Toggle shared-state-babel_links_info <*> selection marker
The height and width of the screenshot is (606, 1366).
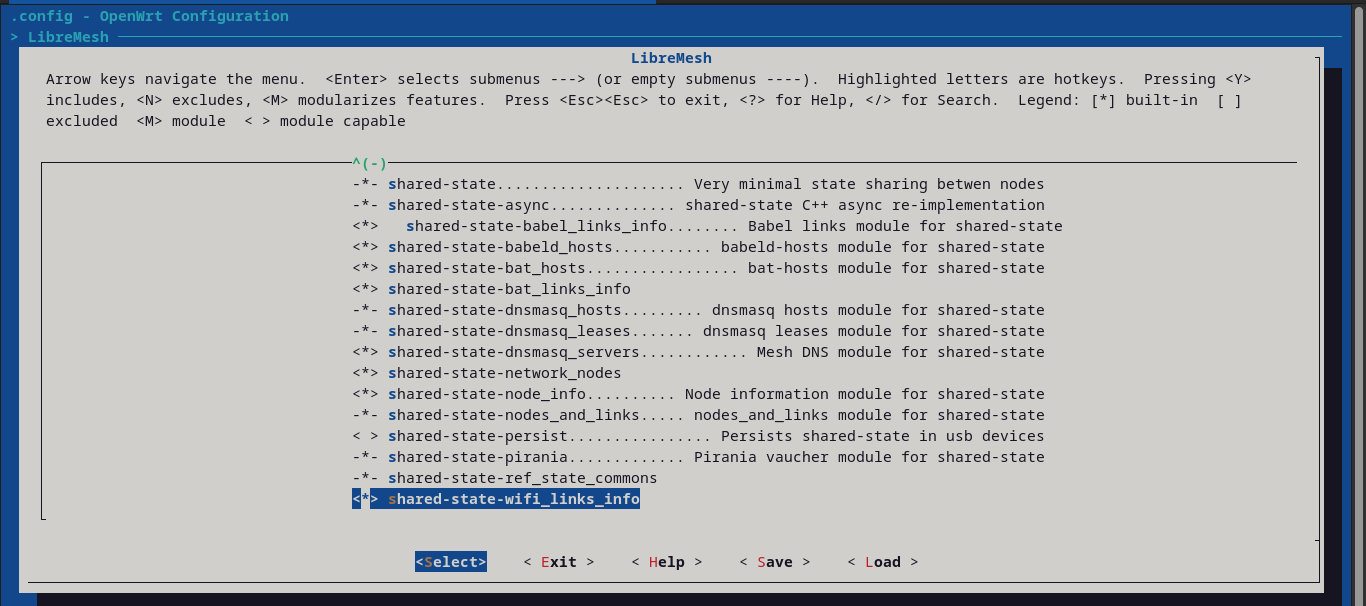coord(365,226)
